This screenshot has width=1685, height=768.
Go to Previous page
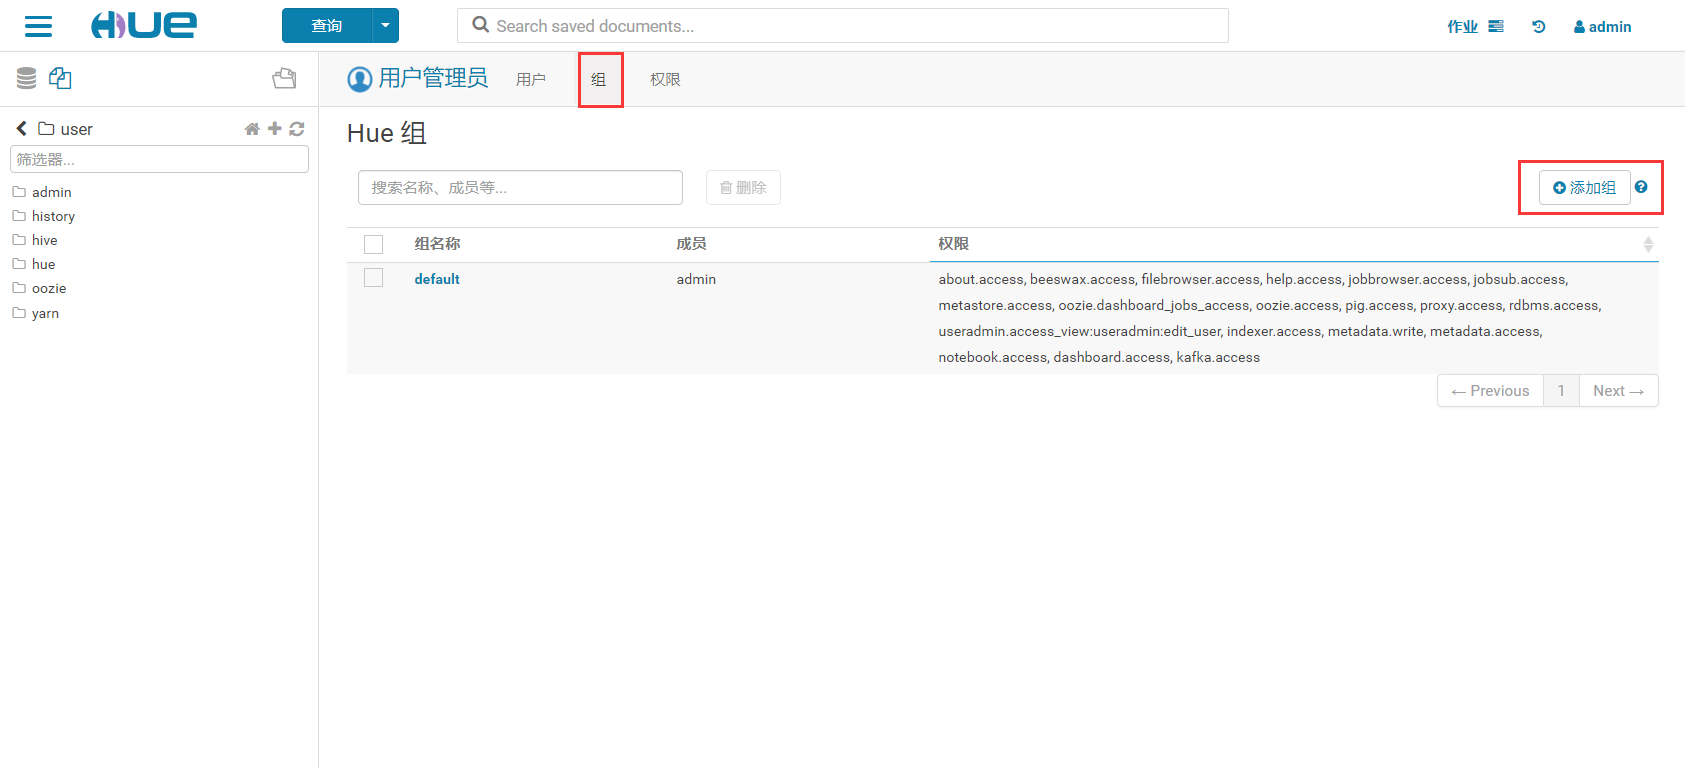1490,391
